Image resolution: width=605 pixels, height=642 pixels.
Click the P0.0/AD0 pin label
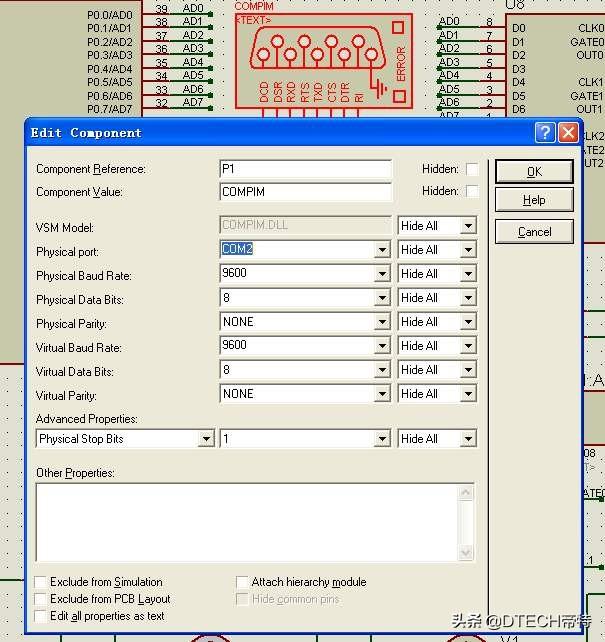110,15
